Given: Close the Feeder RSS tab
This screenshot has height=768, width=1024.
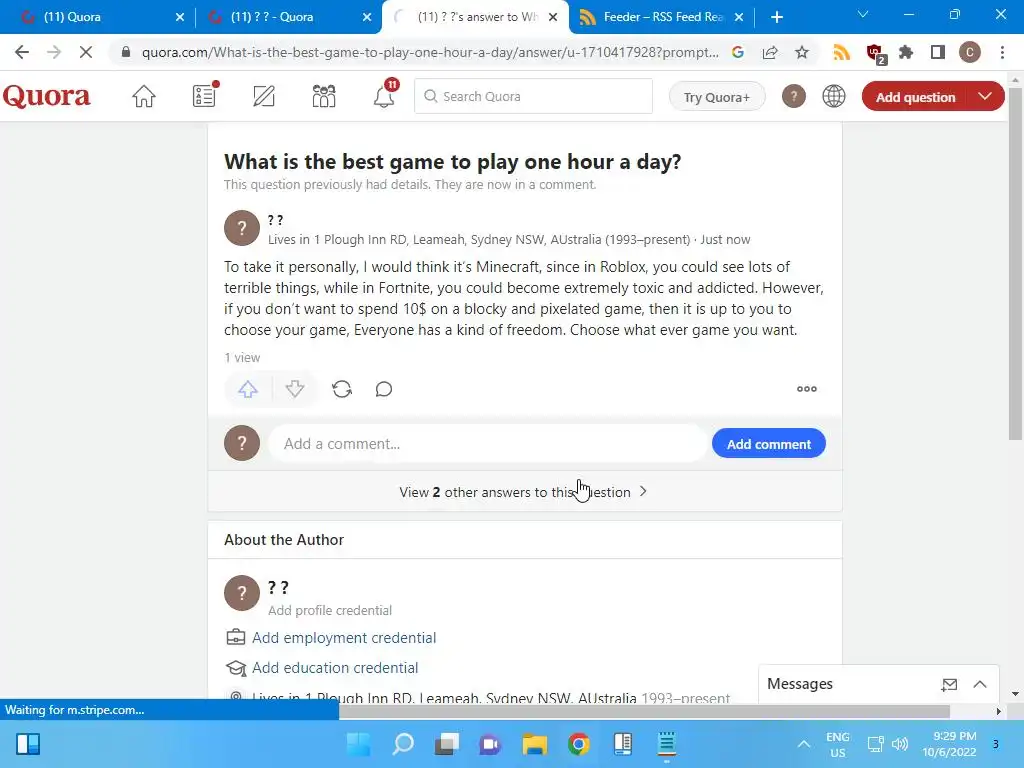Looking at the screenshot, I should (x=739, y=17).
